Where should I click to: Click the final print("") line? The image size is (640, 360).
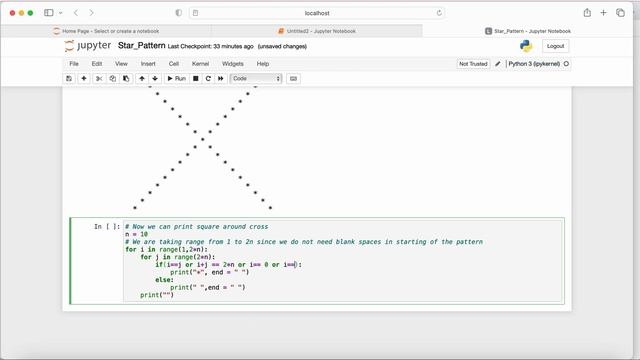[x=157, y=295]
